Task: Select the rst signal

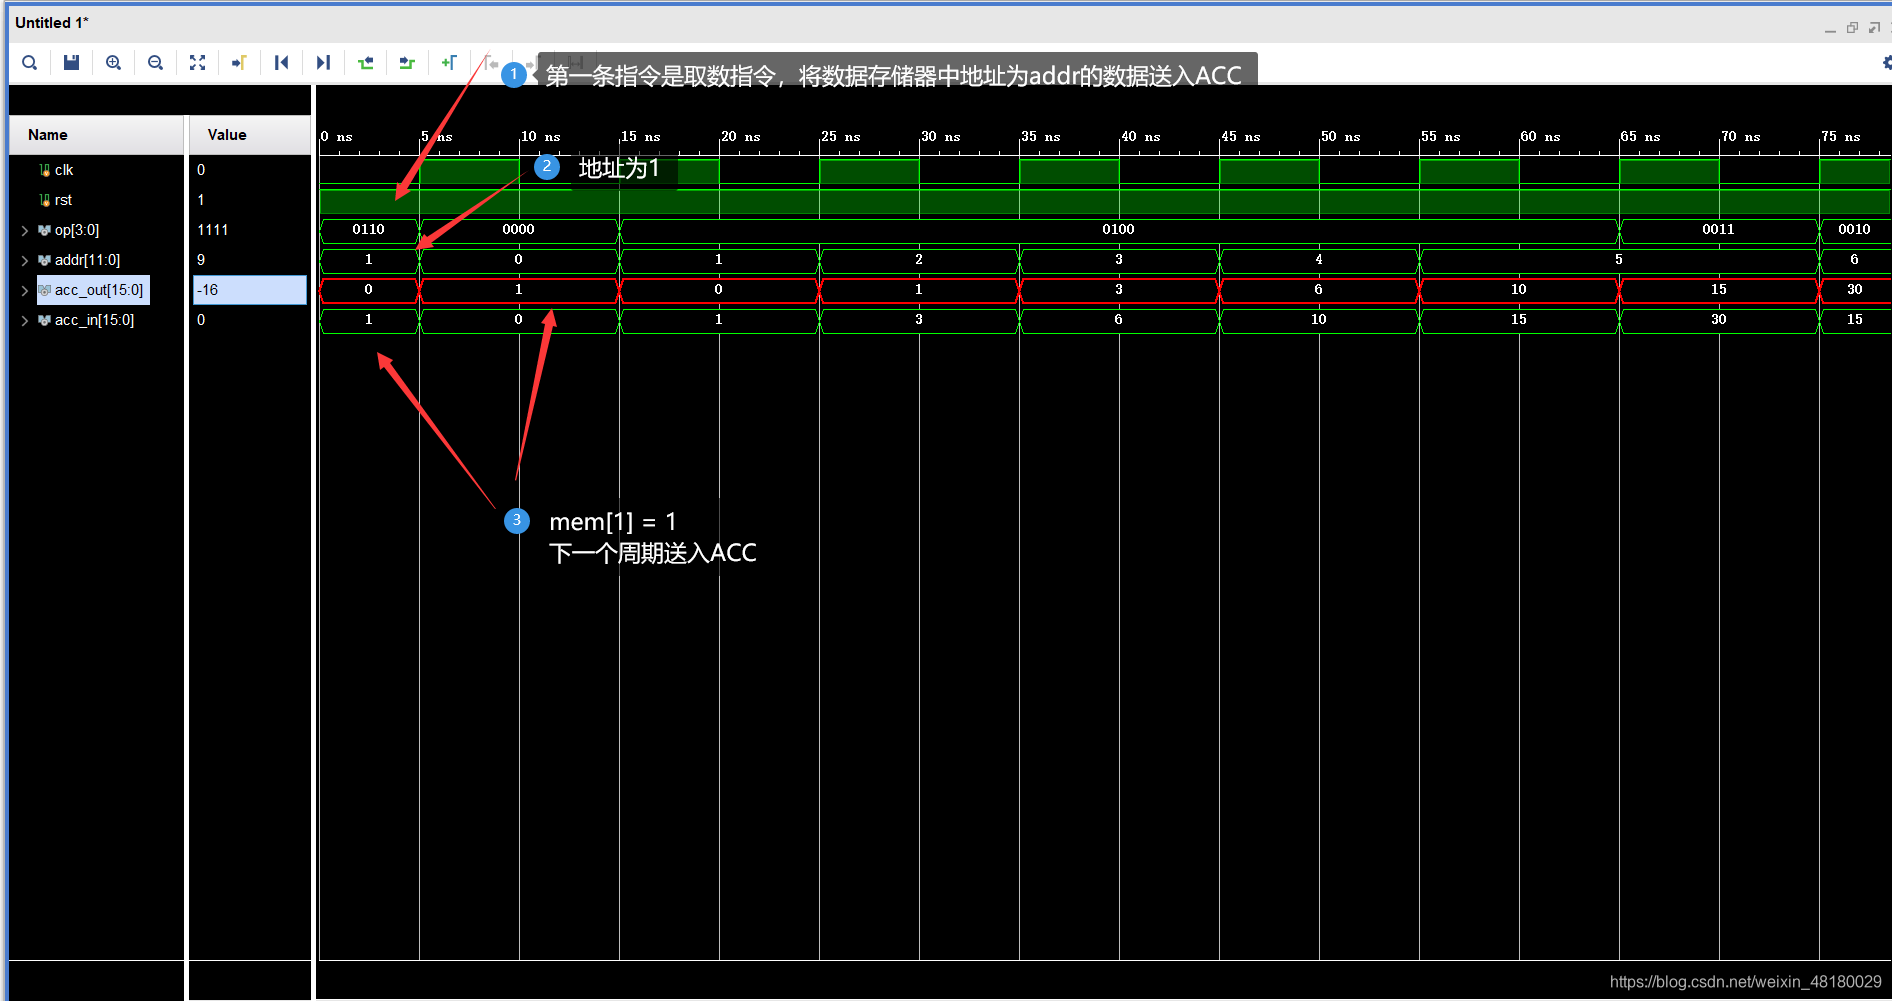Action: tap(63, 200)
